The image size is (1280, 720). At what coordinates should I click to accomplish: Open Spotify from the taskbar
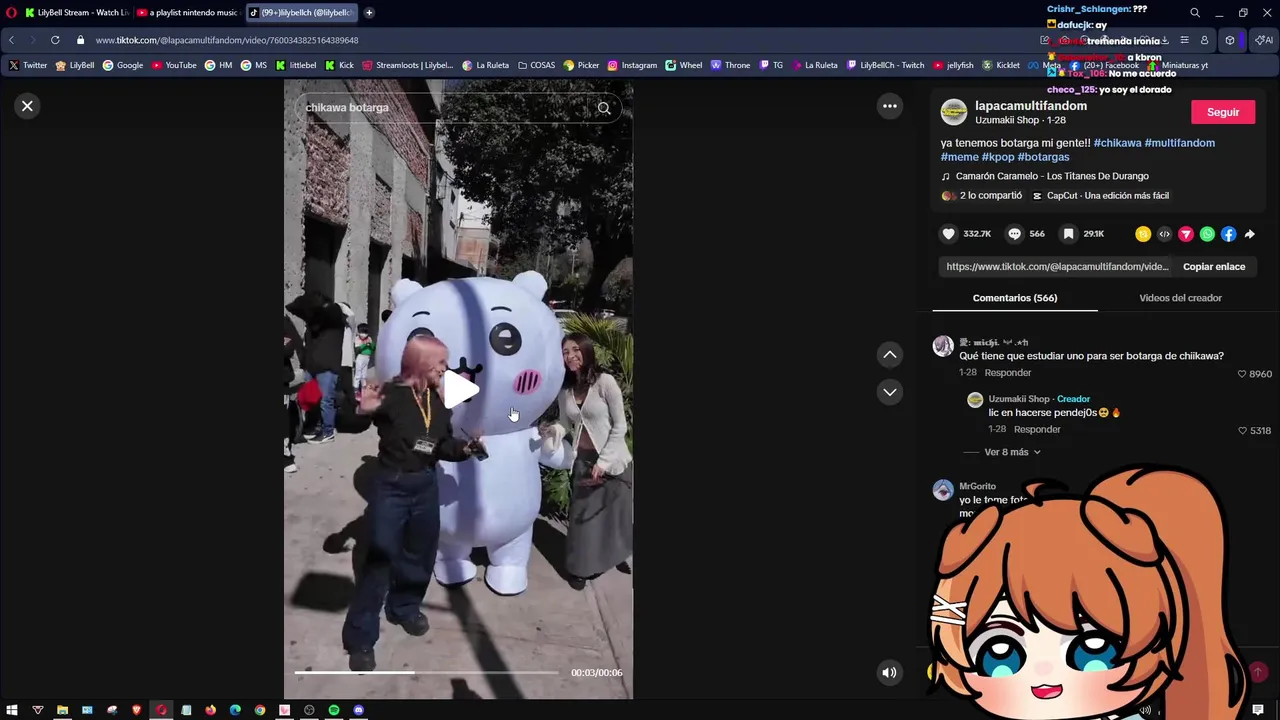334,710
